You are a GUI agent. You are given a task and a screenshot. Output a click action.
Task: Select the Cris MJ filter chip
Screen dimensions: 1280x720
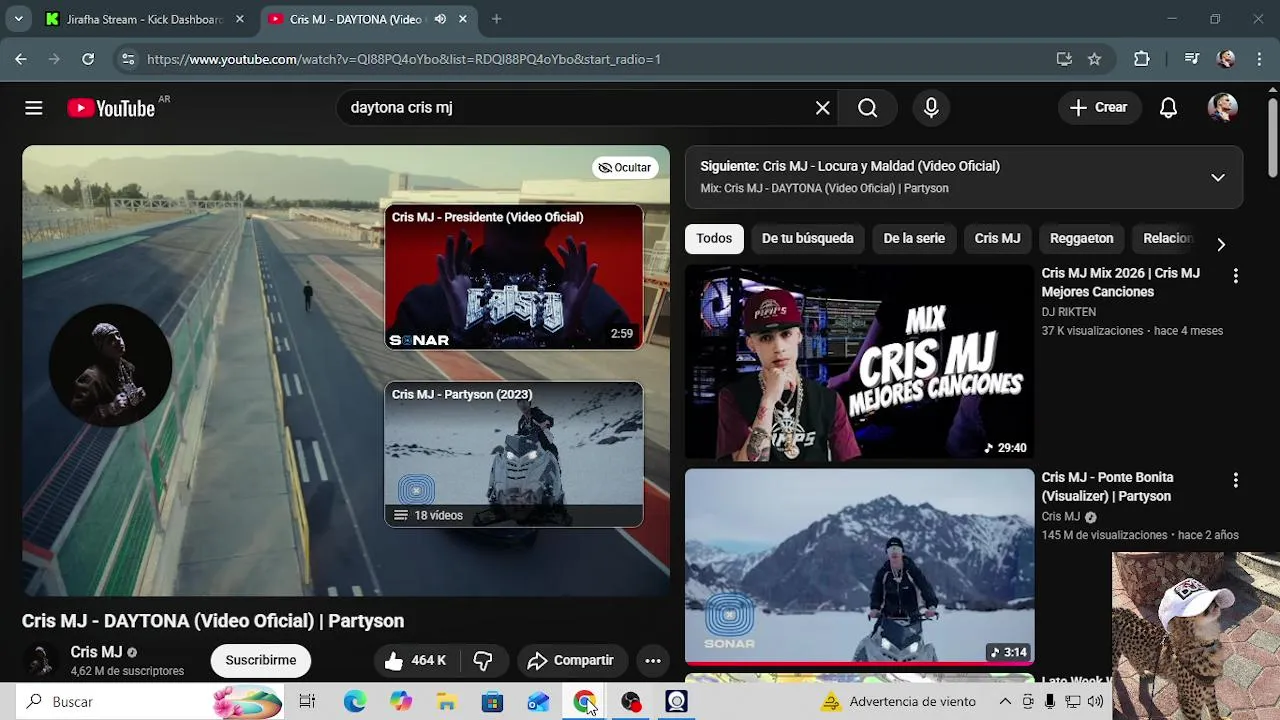coord(997,238)
